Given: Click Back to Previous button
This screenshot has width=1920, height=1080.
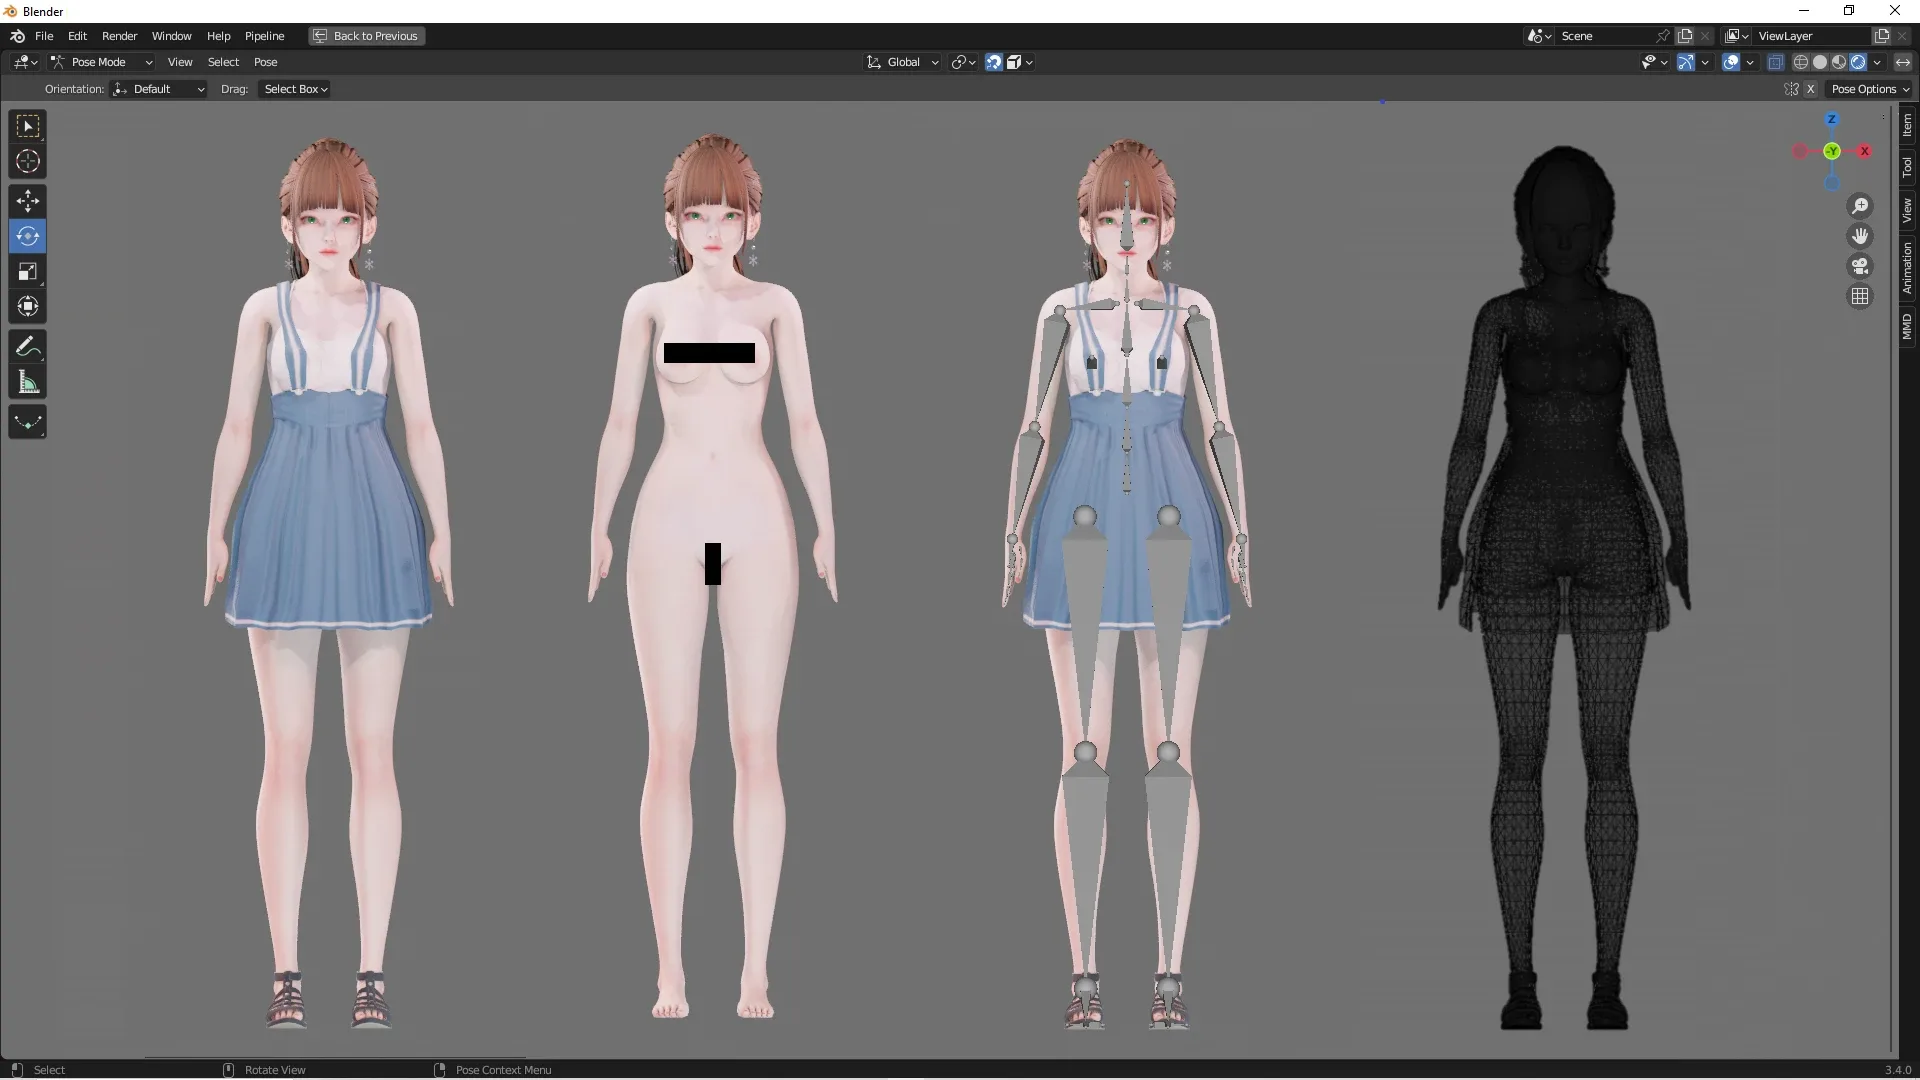Looking at the screenshot, I should coord(366,36).
